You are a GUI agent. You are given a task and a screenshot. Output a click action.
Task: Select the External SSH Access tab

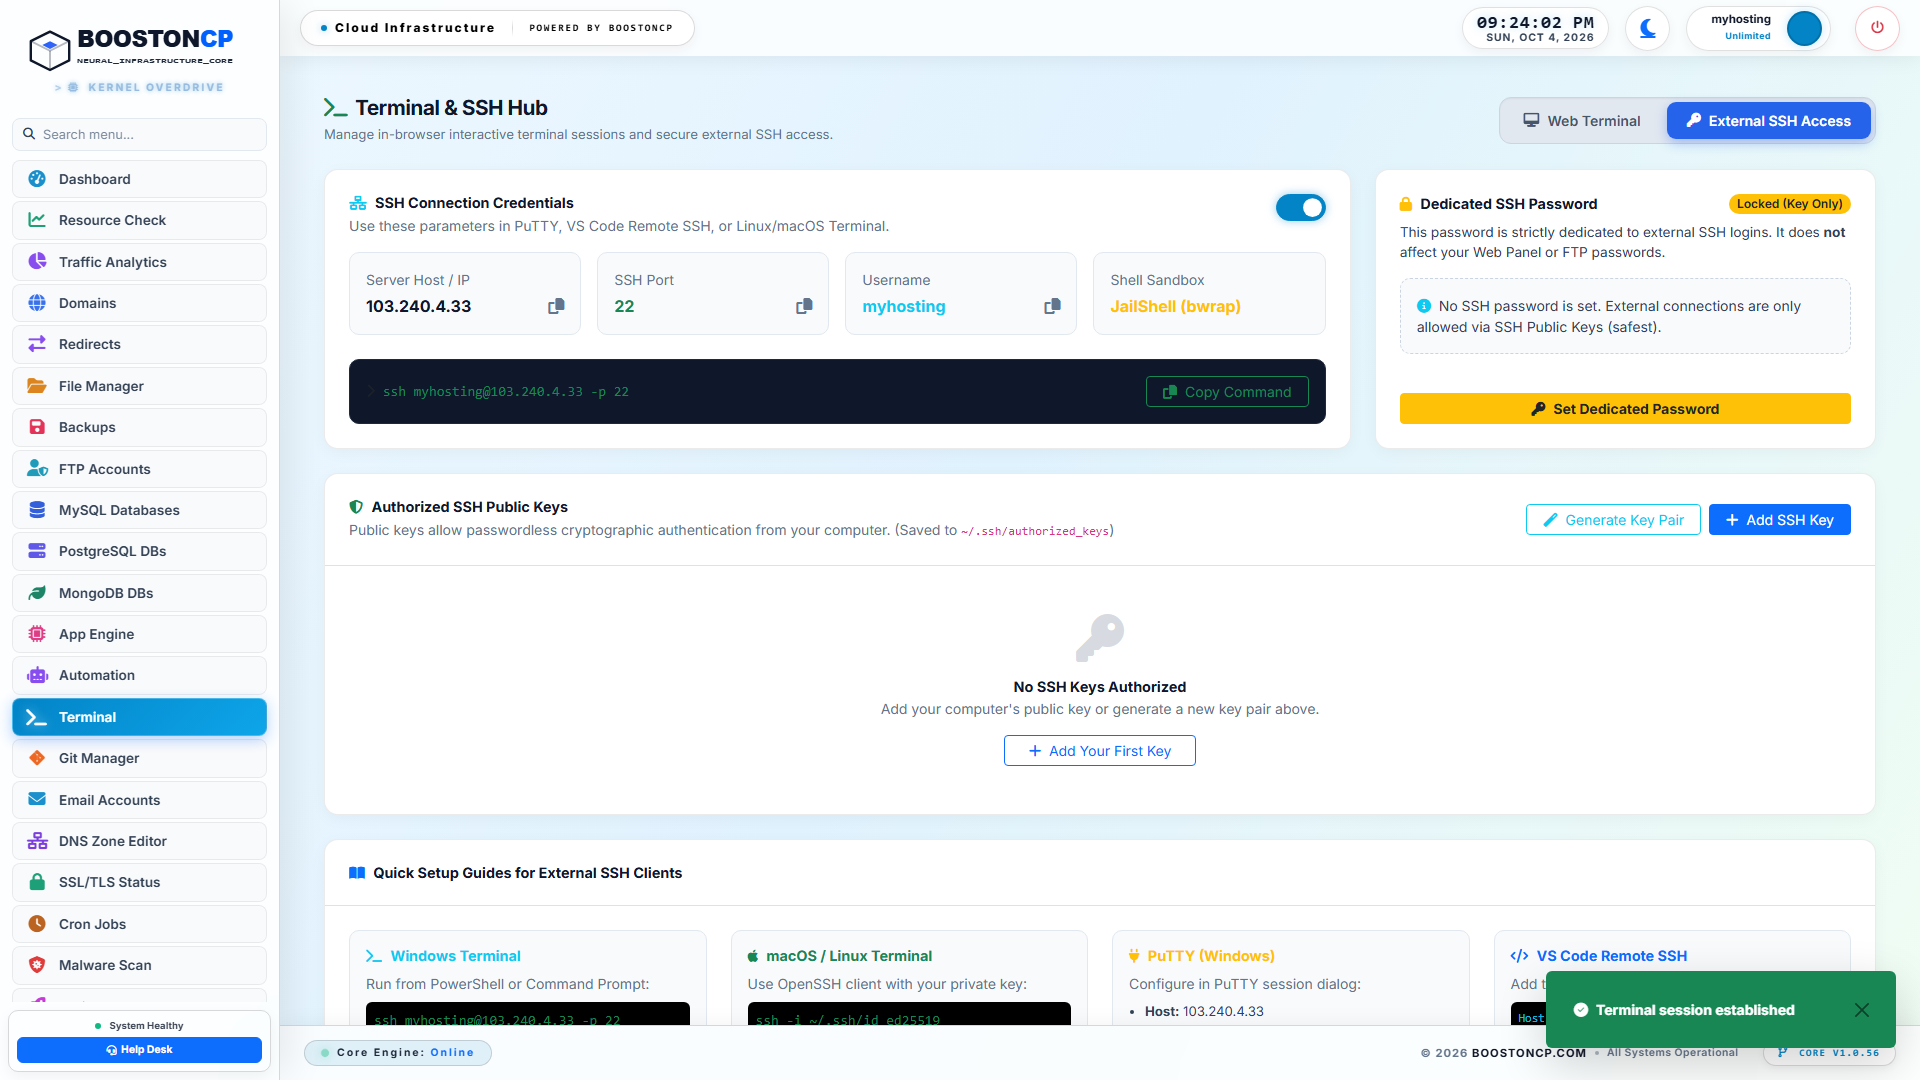1768,121
